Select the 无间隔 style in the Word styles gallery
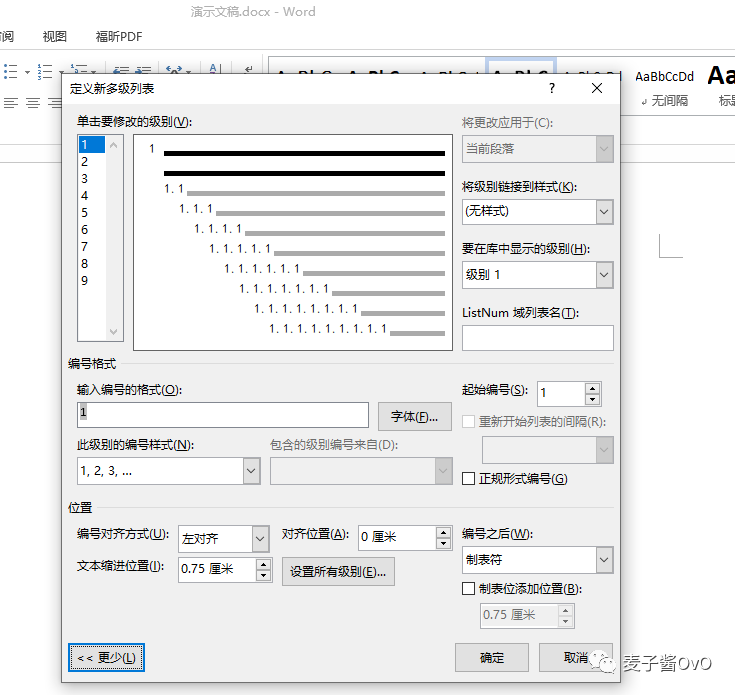Viewport: 735px width, 695px height. (665, 87)
